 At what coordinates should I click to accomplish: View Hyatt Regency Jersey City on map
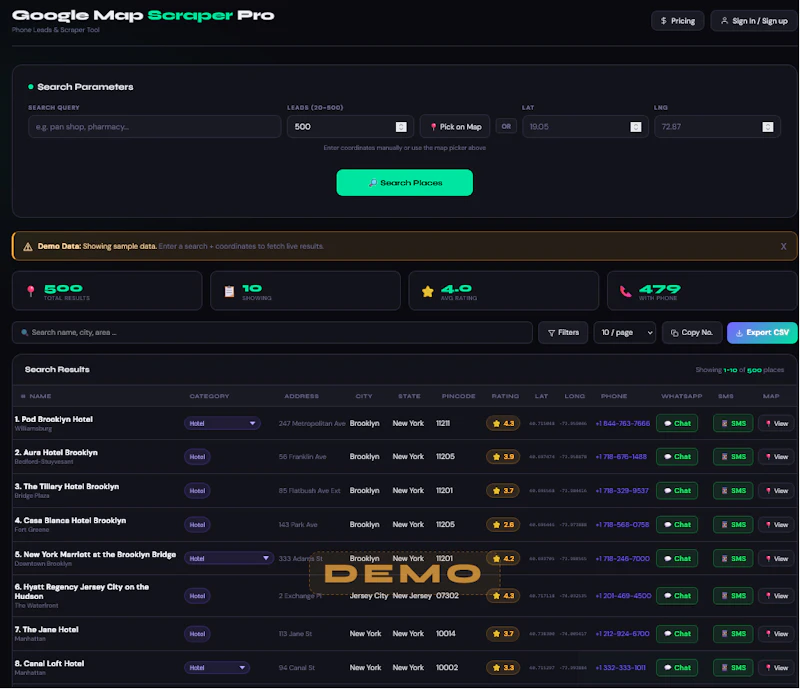coord(777,596)
